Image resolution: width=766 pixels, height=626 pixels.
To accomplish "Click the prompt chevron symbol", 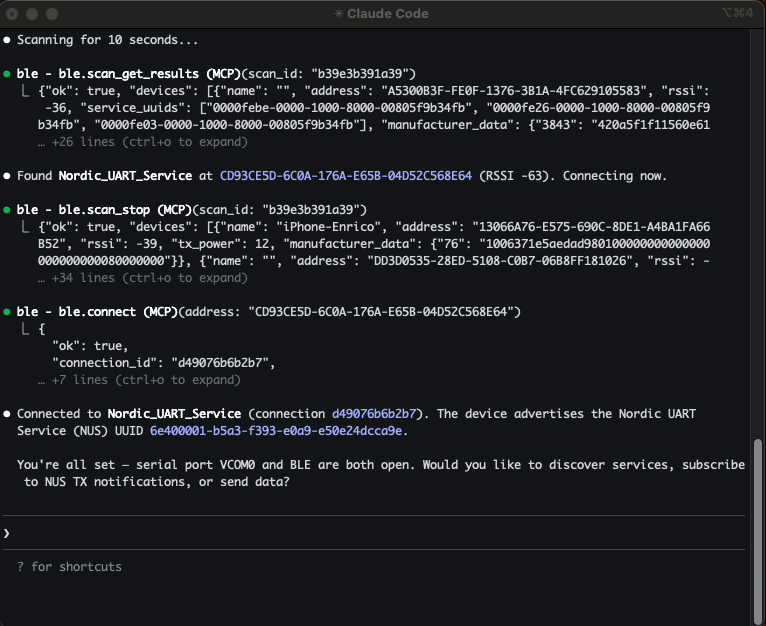I will click(x=7, y=533).
